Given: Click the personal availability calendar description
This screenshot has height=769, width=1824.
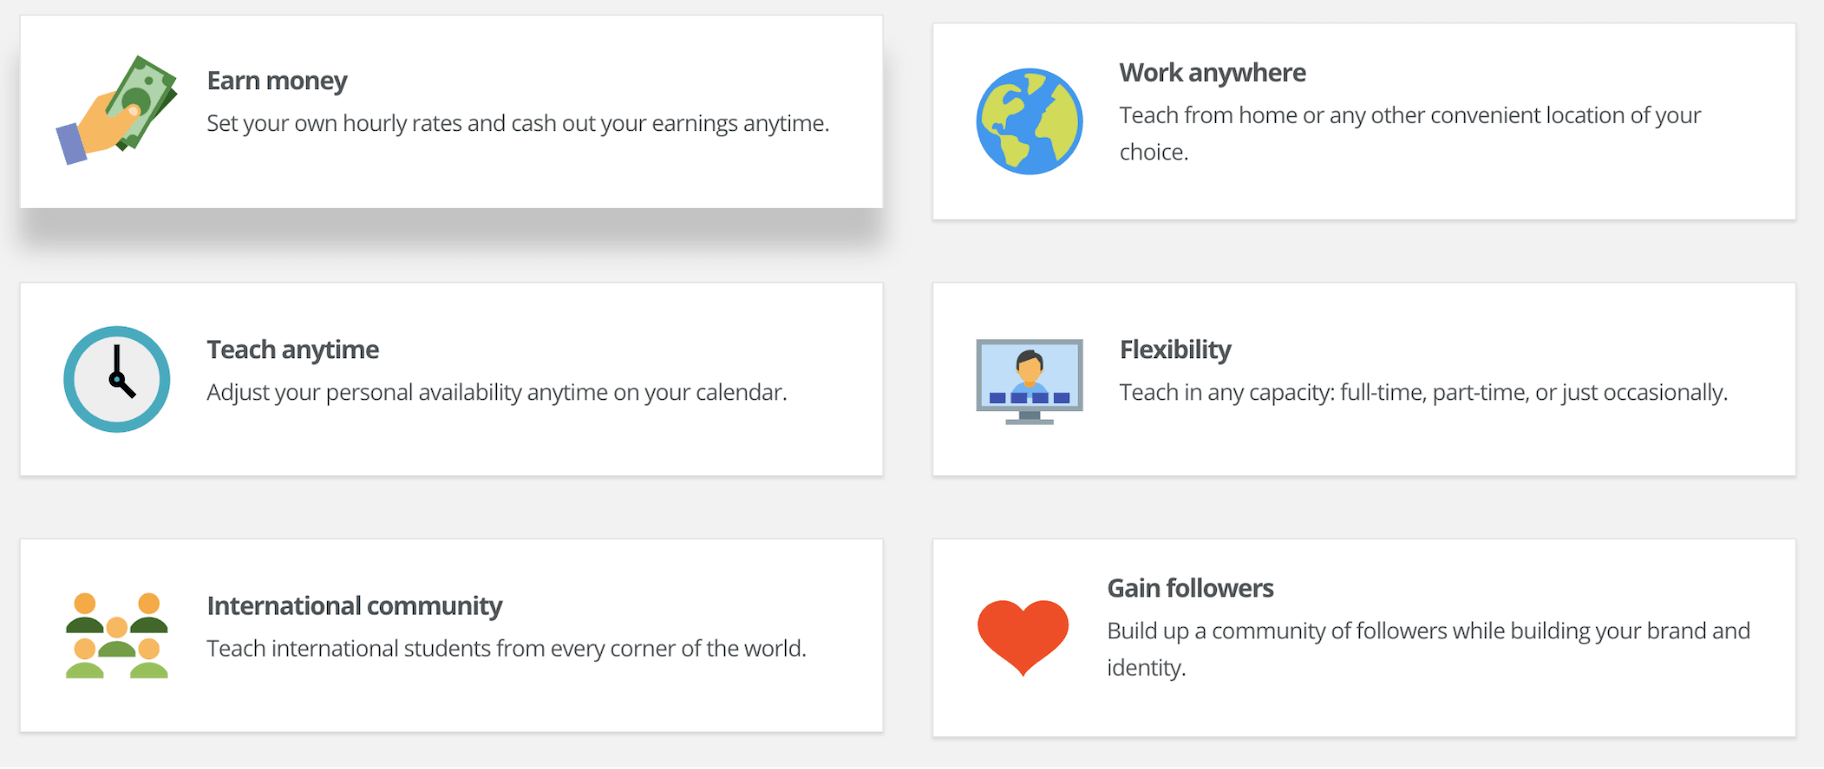Looking at the screenshot, I should (497, 393).
